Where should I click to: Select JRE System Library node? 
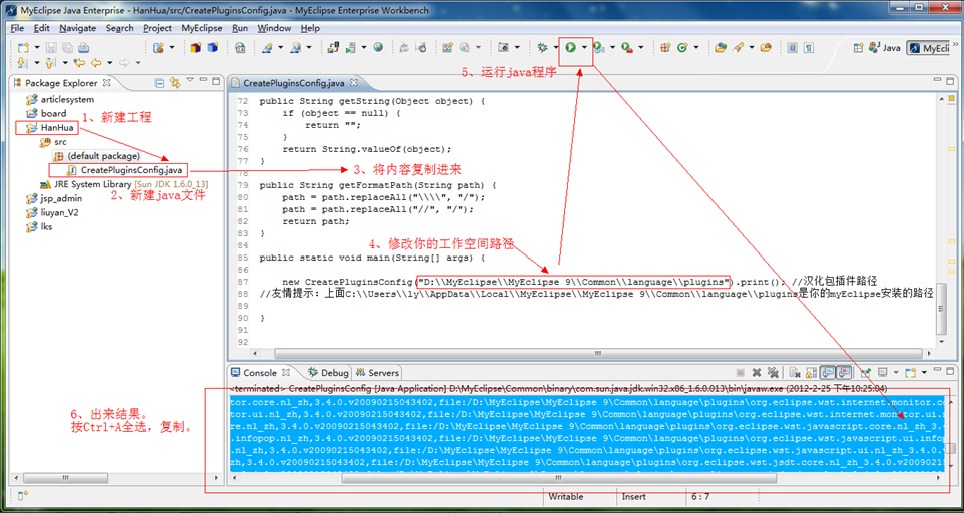pos(124,184)
